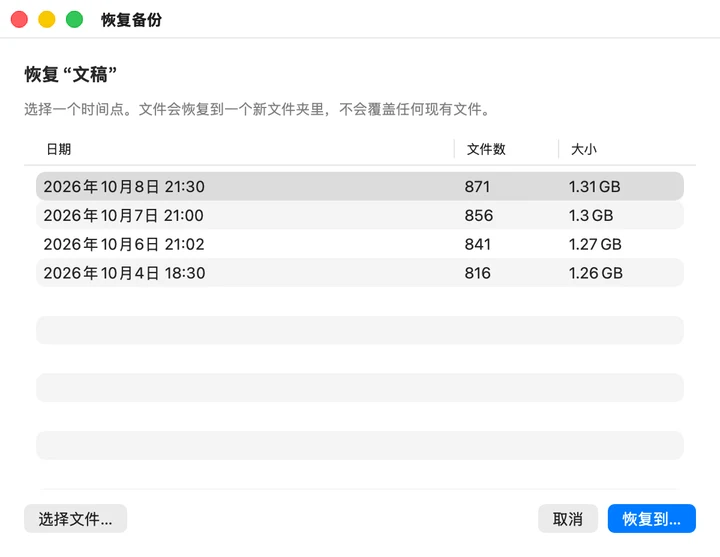
Task: Minimize the window with yellow button
Action: pyautogui.click(x=47, y=20)
